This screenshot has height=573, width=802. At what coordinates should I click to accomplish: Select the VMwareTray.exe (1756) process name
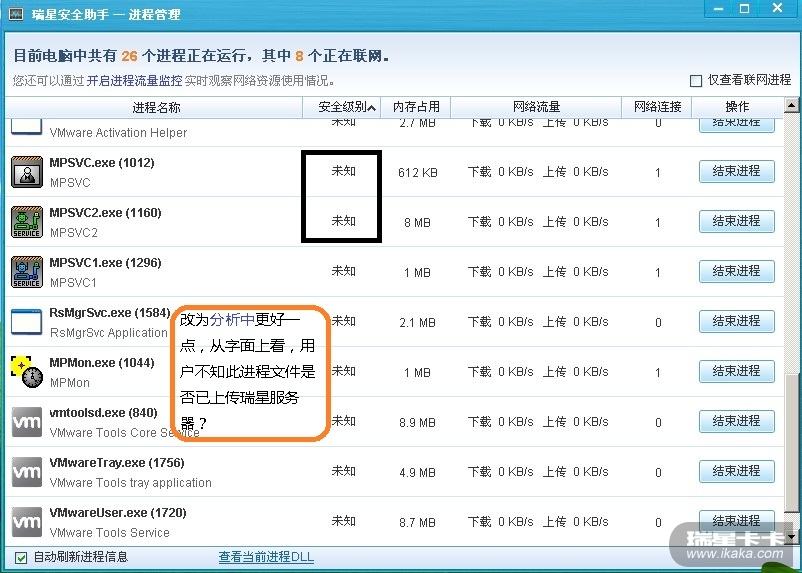pos(117,463)
